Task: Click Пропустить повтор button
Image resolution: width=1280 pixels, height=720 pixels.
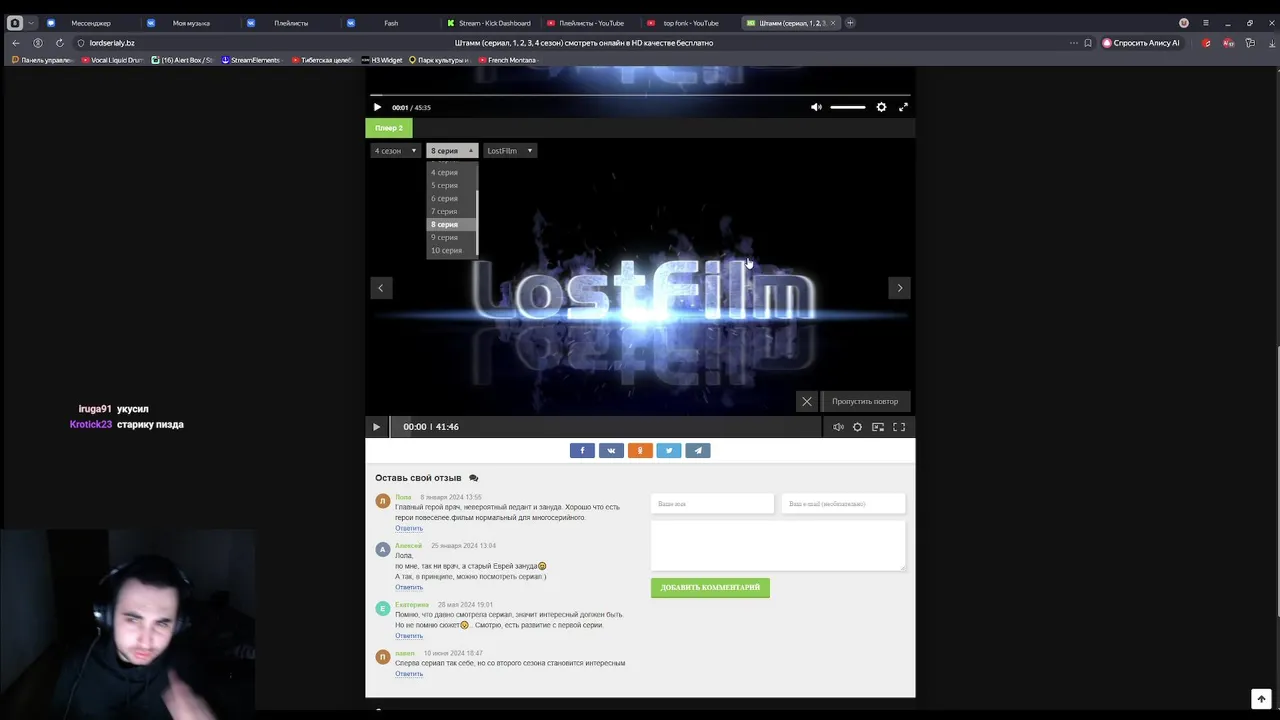Action: tap(865, 402)
